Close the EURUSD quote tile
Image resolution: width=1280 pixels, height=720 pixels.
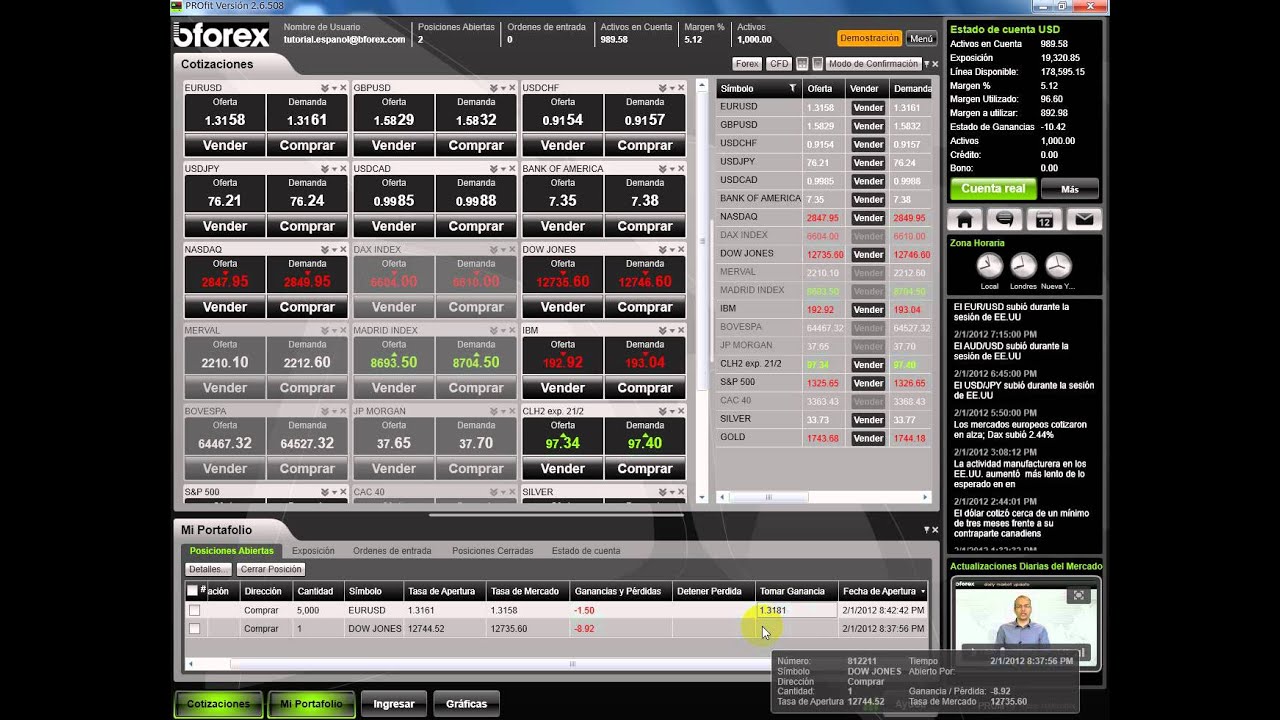(x=343, y=88)
